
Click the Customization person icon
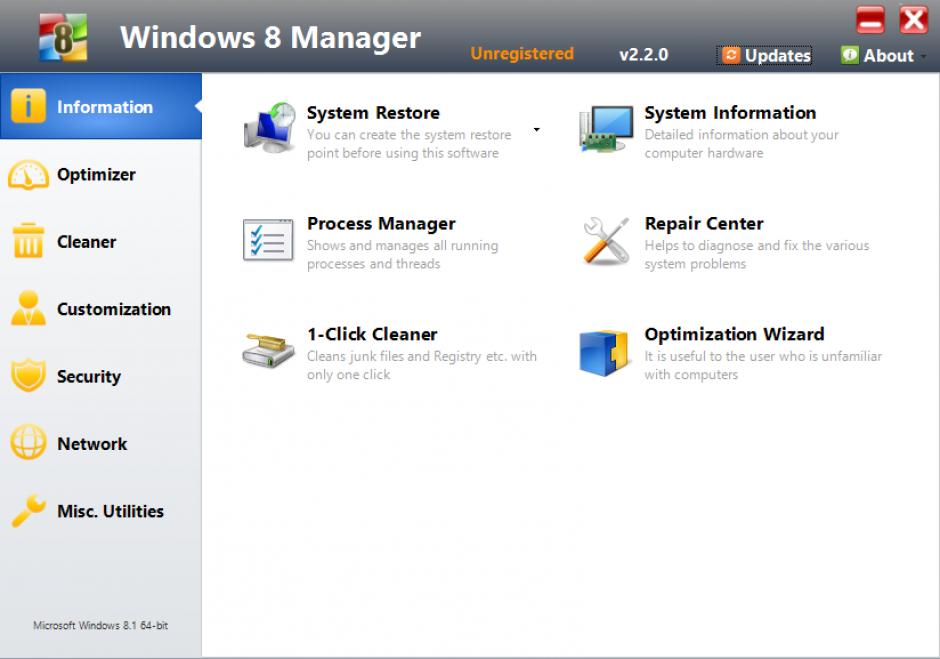tap(28, 308)
